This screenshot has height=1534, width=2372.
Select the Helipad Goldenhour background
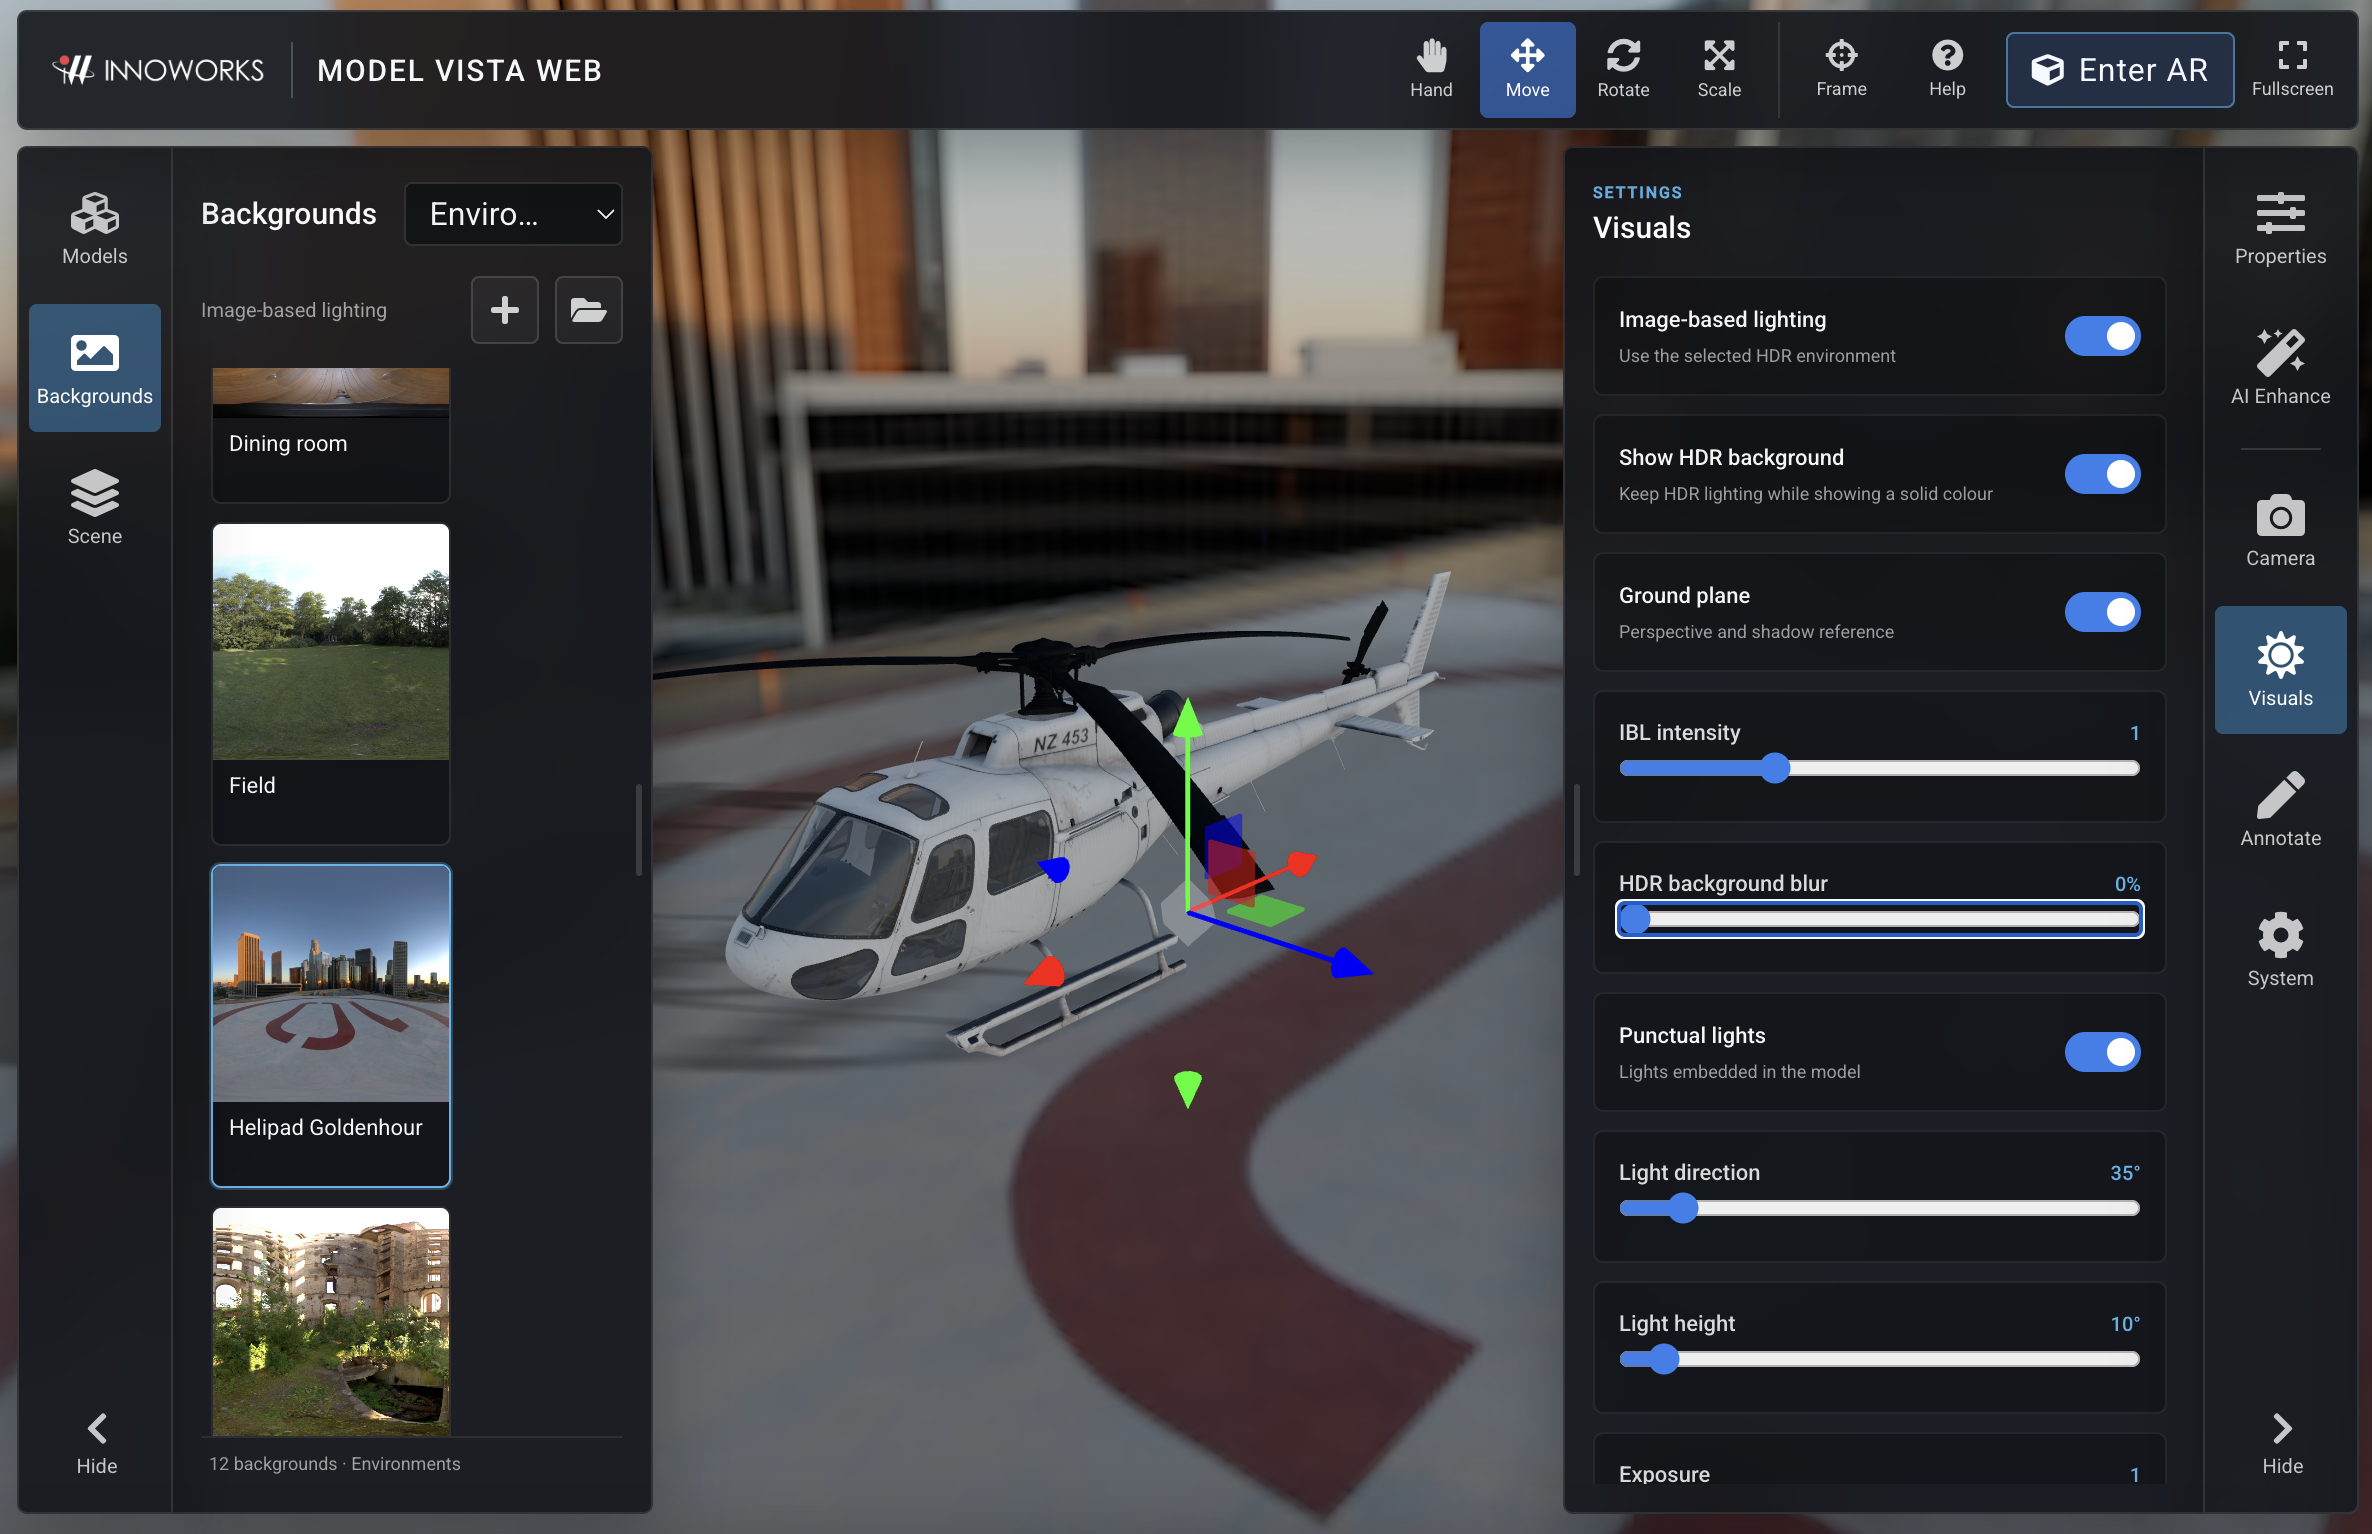point(331,1025)
